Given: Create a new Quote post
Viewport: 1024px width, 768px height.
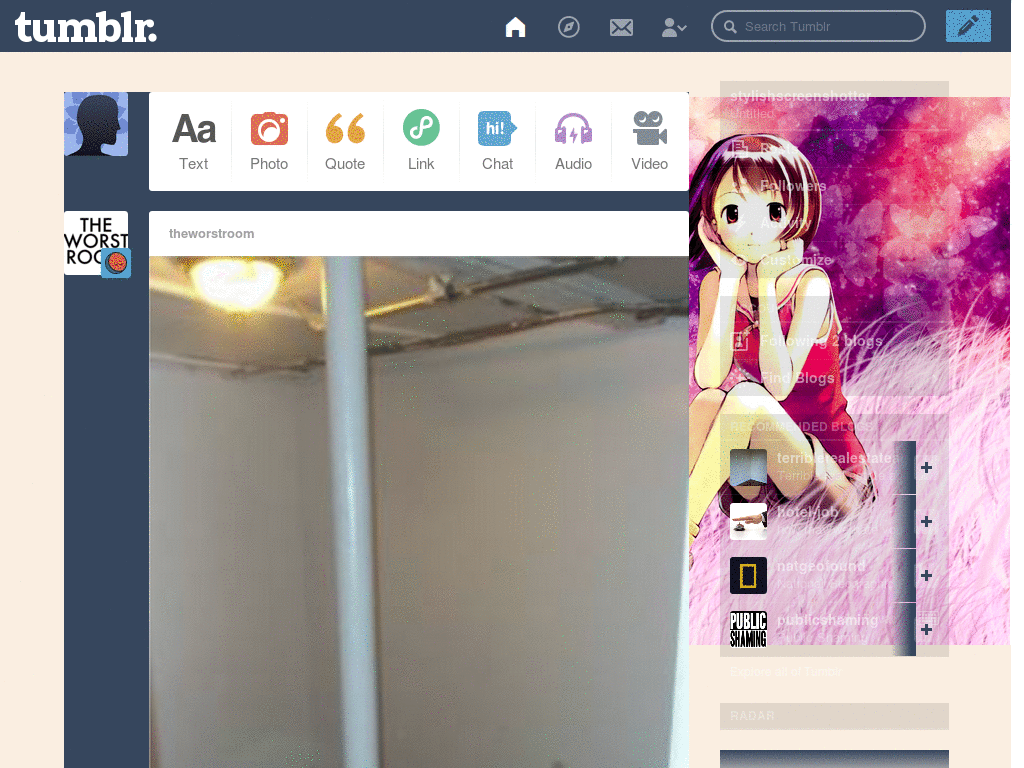Looking at the screenshot, I should pyautogui.click(x=345, y=142).
